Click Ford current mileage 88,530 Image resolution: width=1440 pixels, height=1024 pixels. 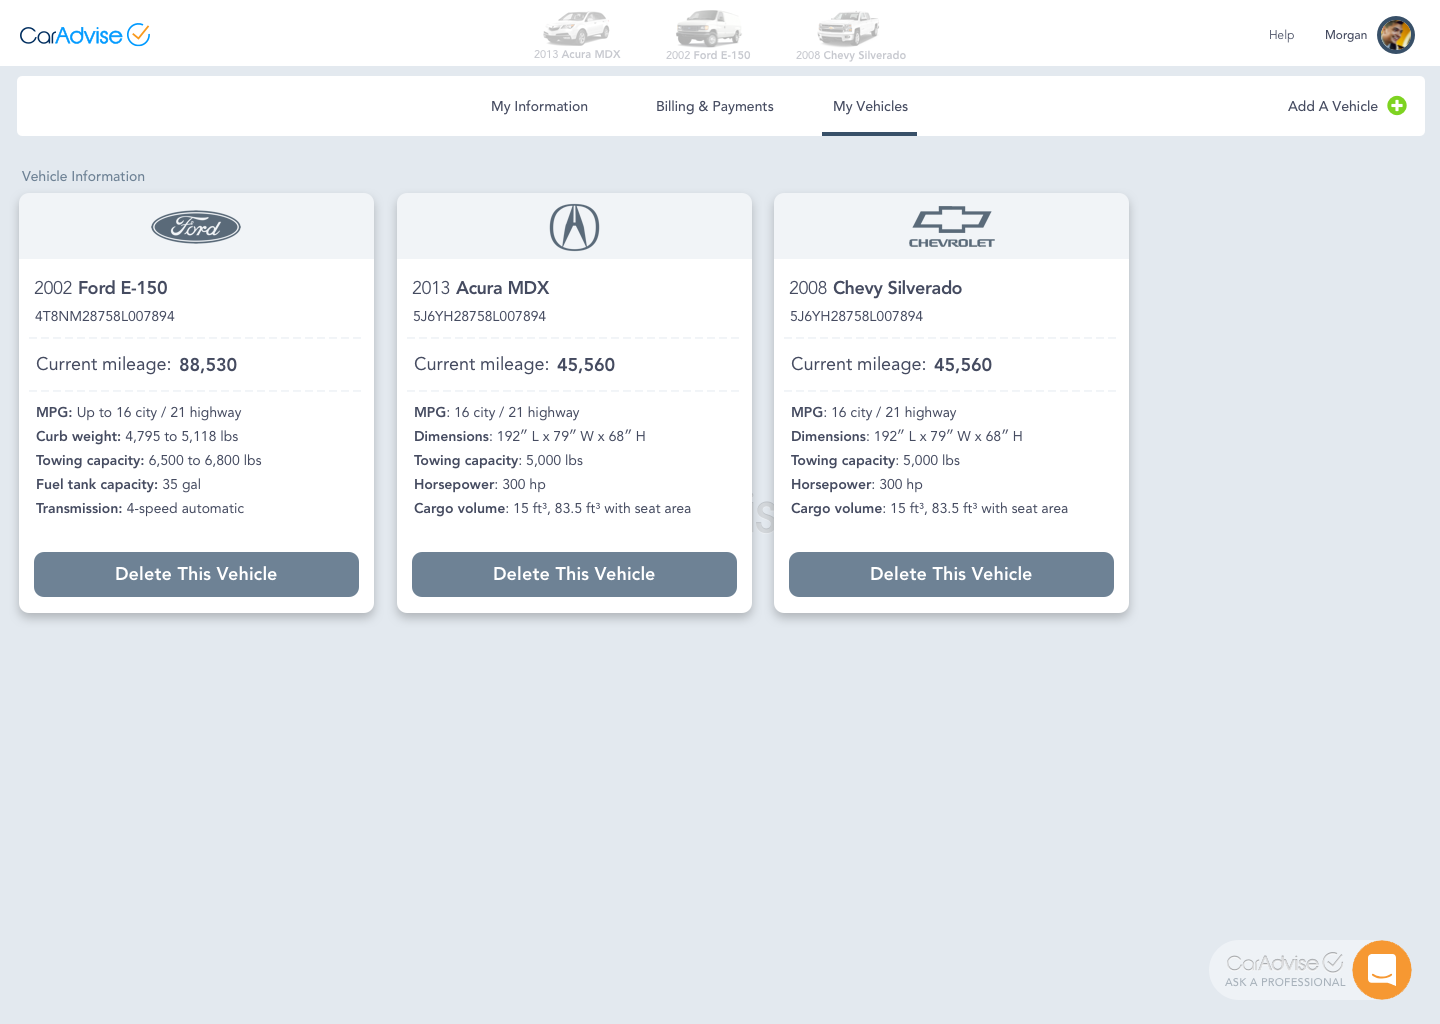tap(137, 365)
